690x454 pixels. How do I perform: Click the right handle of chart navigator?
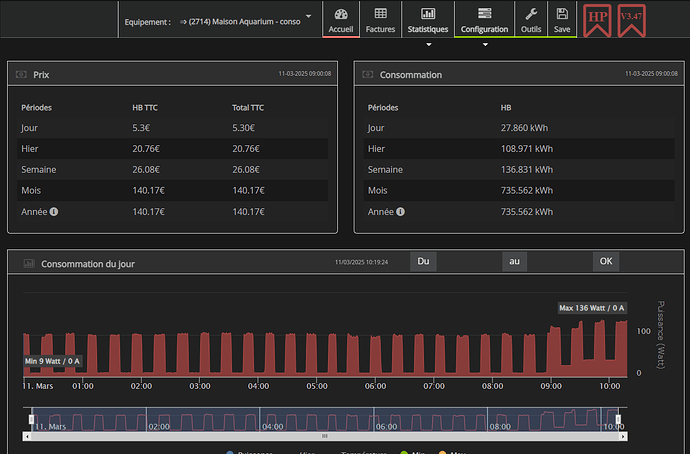pos(618,419)
